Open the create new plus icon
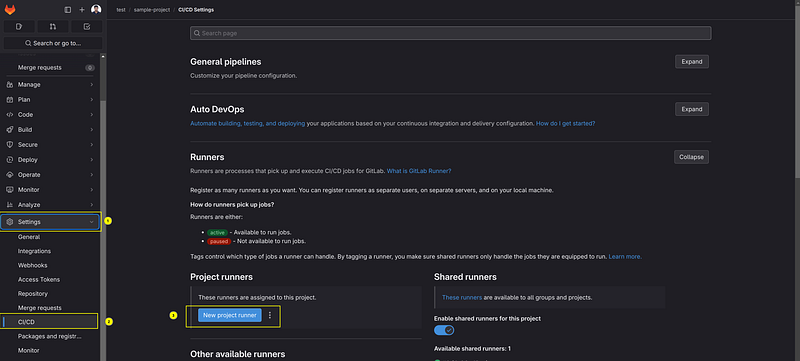Screen dimensions: 800x361 pos(82,10)
